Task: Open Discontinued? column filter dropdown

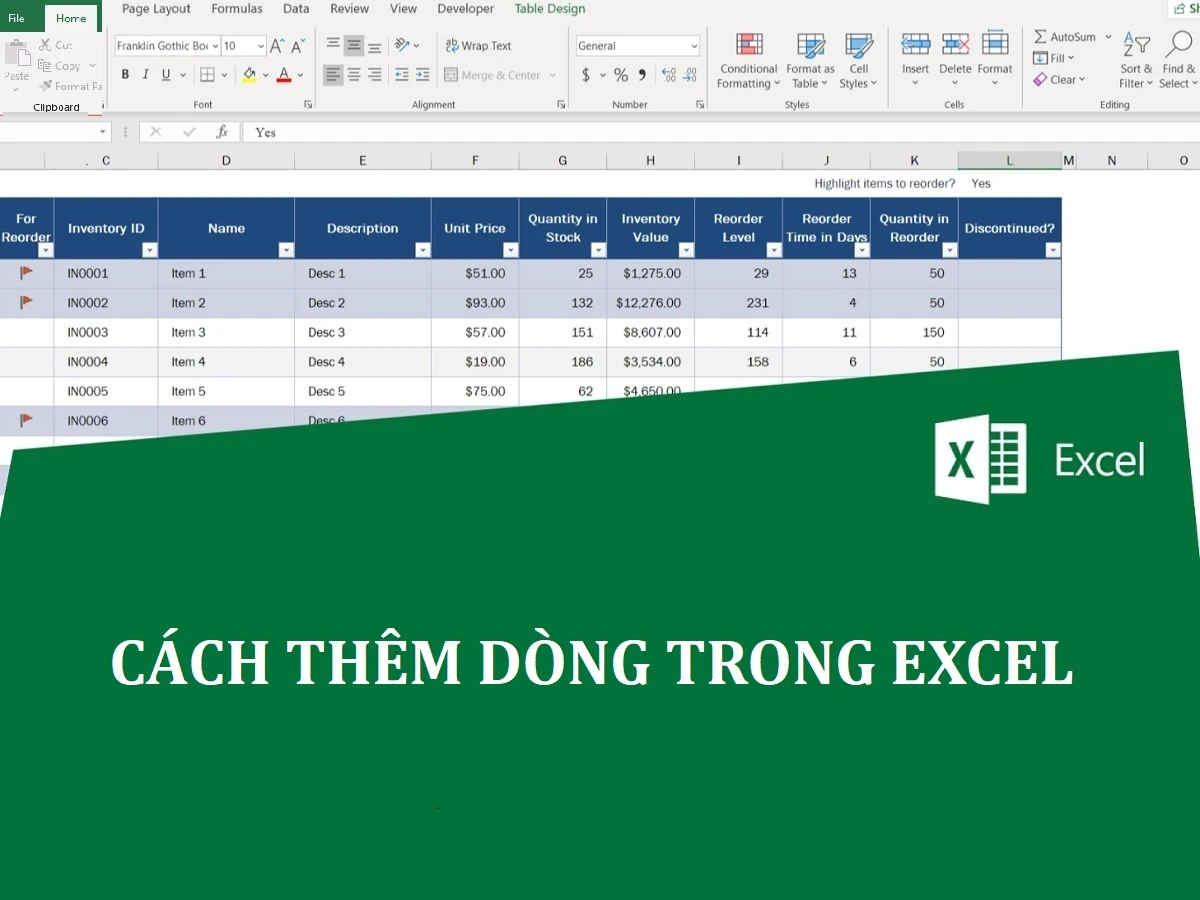Action: click(x=1052, y=250)
